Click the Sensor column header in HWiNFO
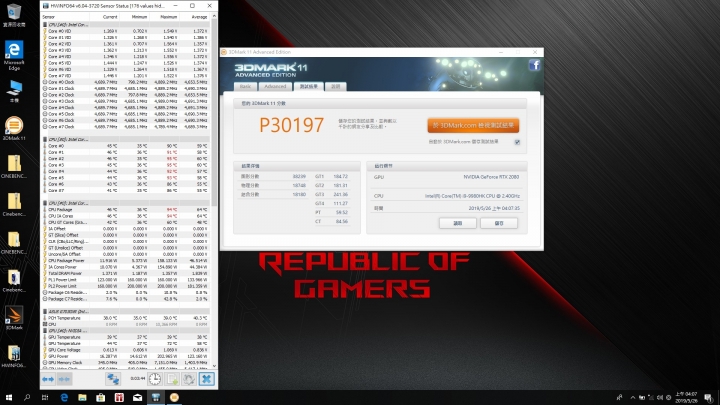Image resolution: width=720 pixels, height=405 pixels. 64,17
